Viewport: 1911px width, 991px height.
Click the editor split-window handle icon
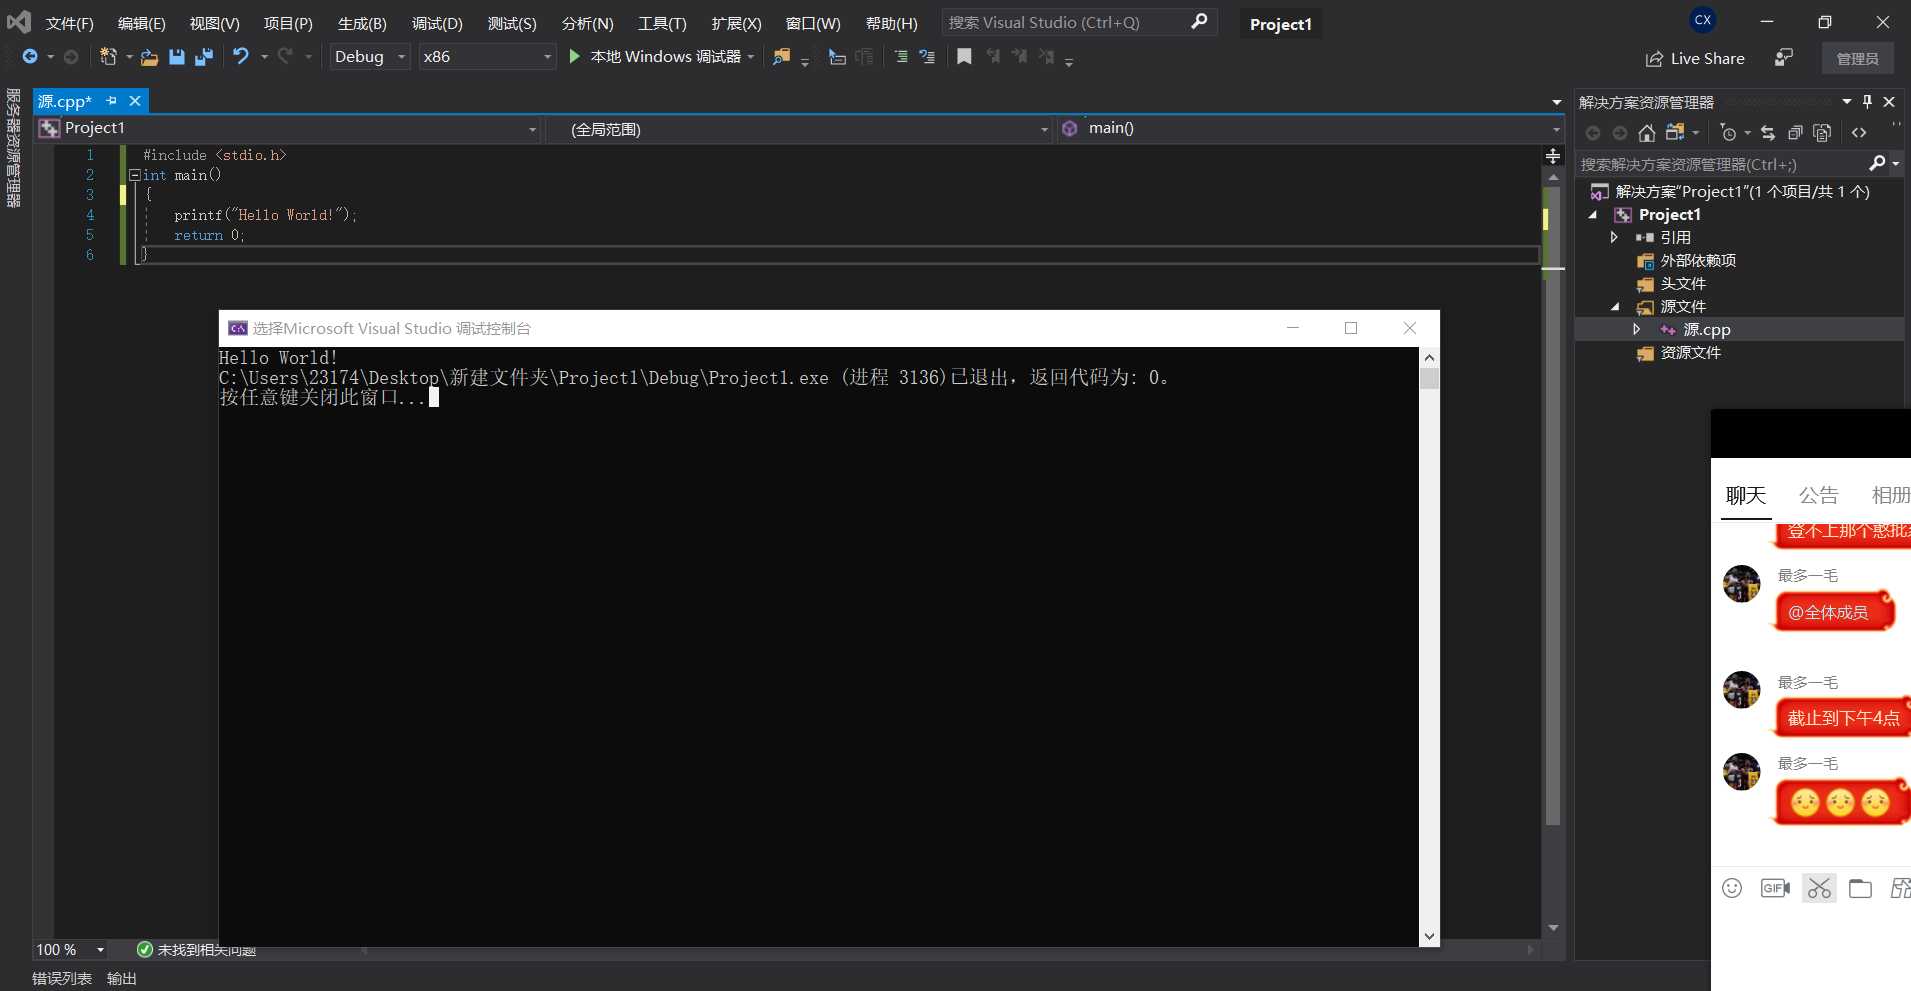(x=1553, y=156)
